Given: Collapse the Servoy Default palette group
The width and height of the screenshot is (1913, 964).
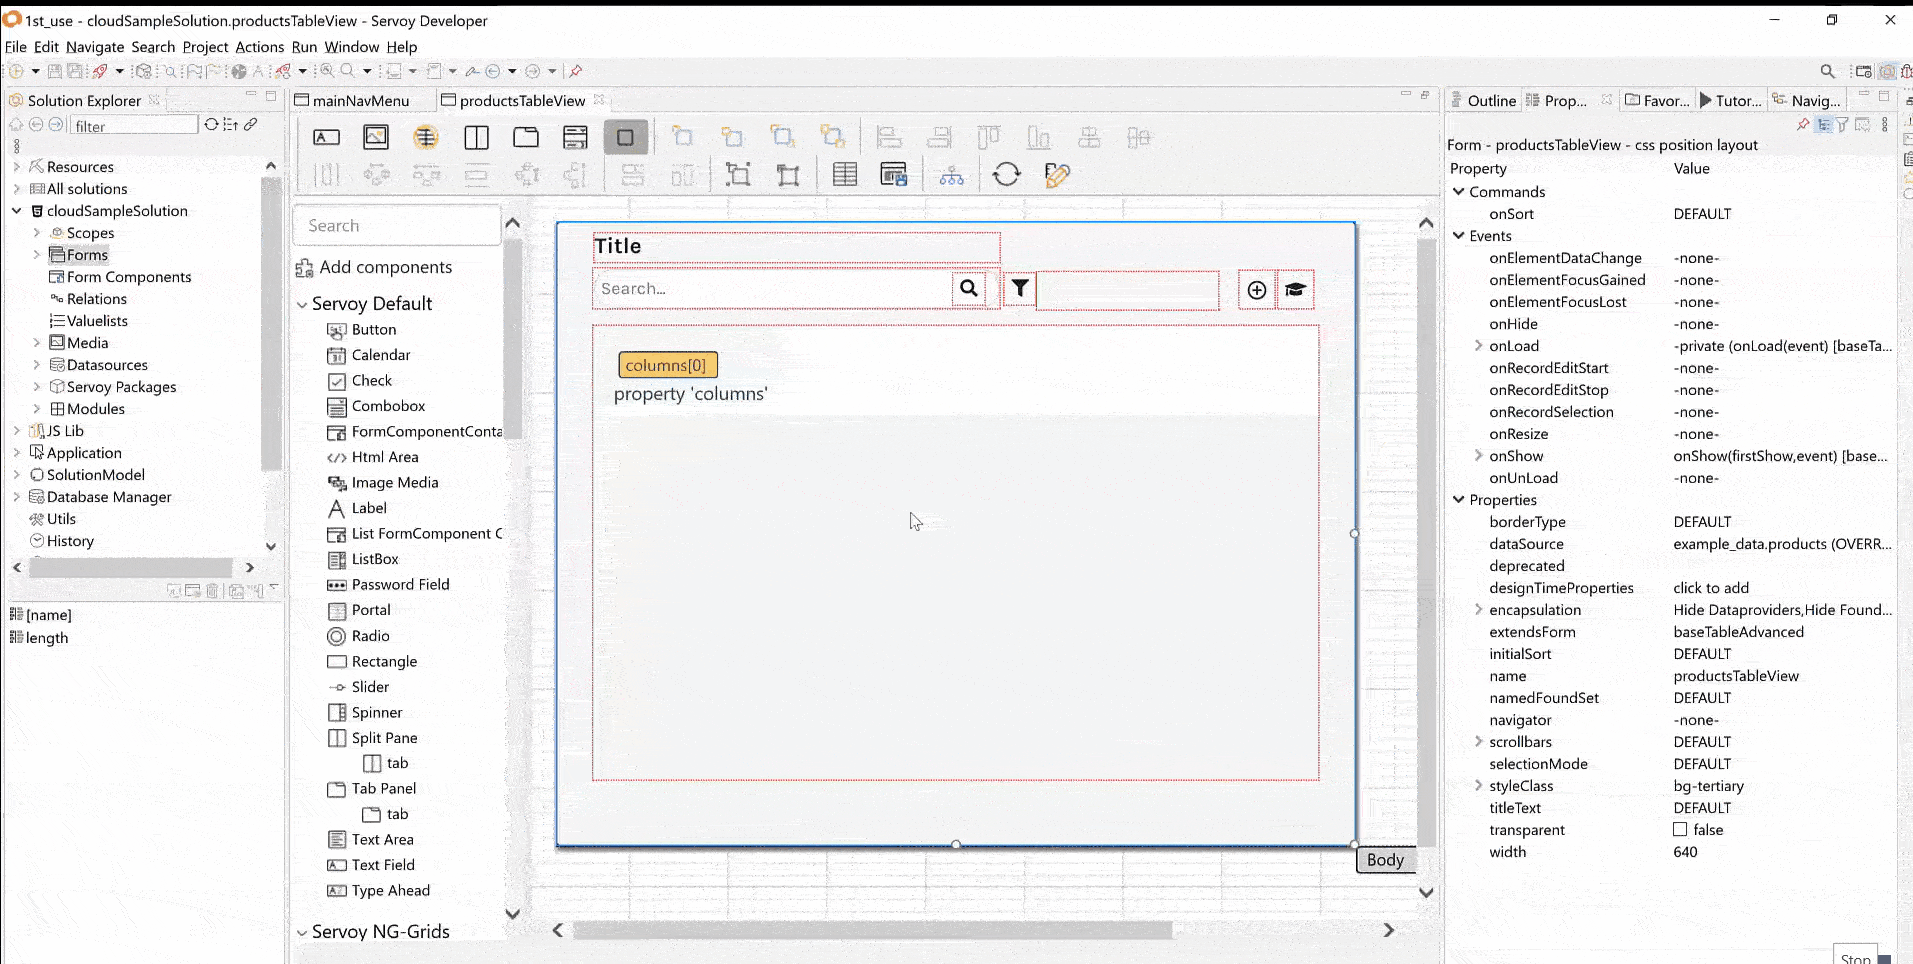Looking at the screenshot, I should (302, 304).
